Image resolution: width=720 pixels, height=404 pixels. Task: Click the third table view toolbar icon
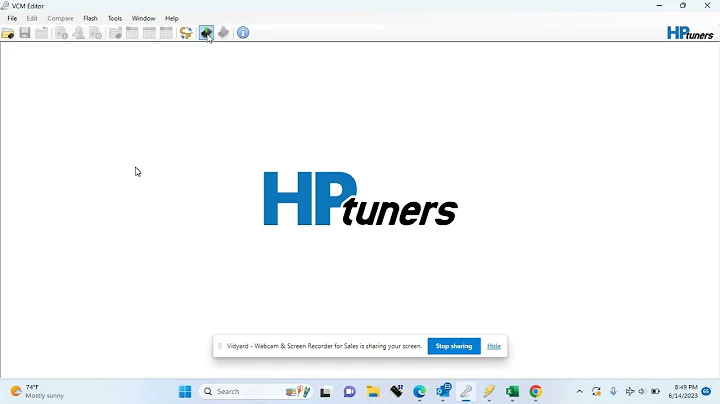pyautogui.click(x=166, y=33)
